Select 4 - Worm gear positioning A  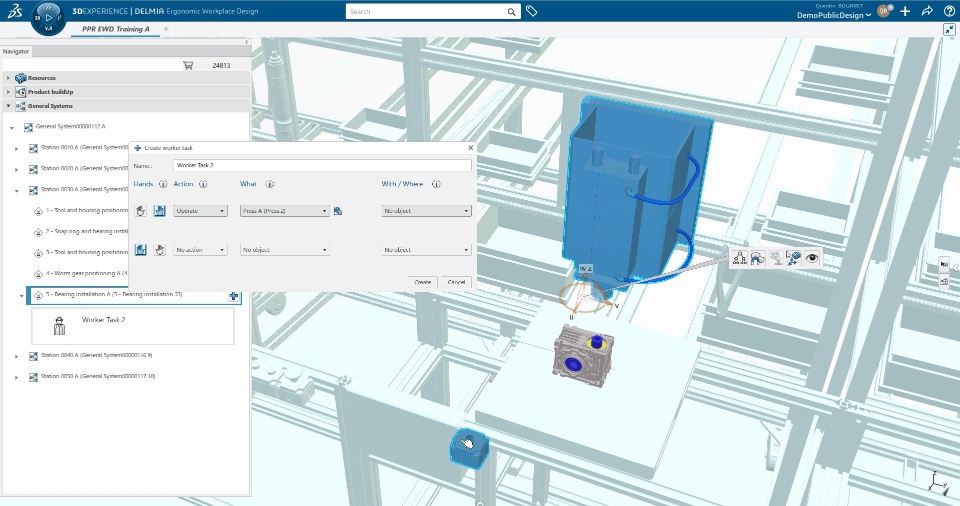(86, 273)
